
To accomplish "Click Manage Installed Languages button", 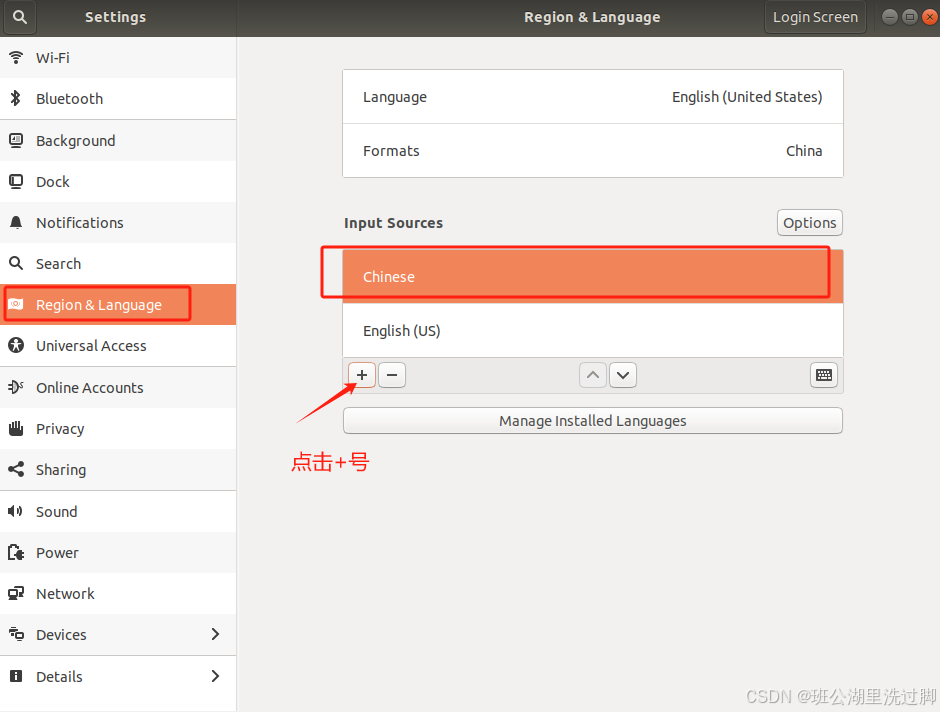I will coord(593,421).
